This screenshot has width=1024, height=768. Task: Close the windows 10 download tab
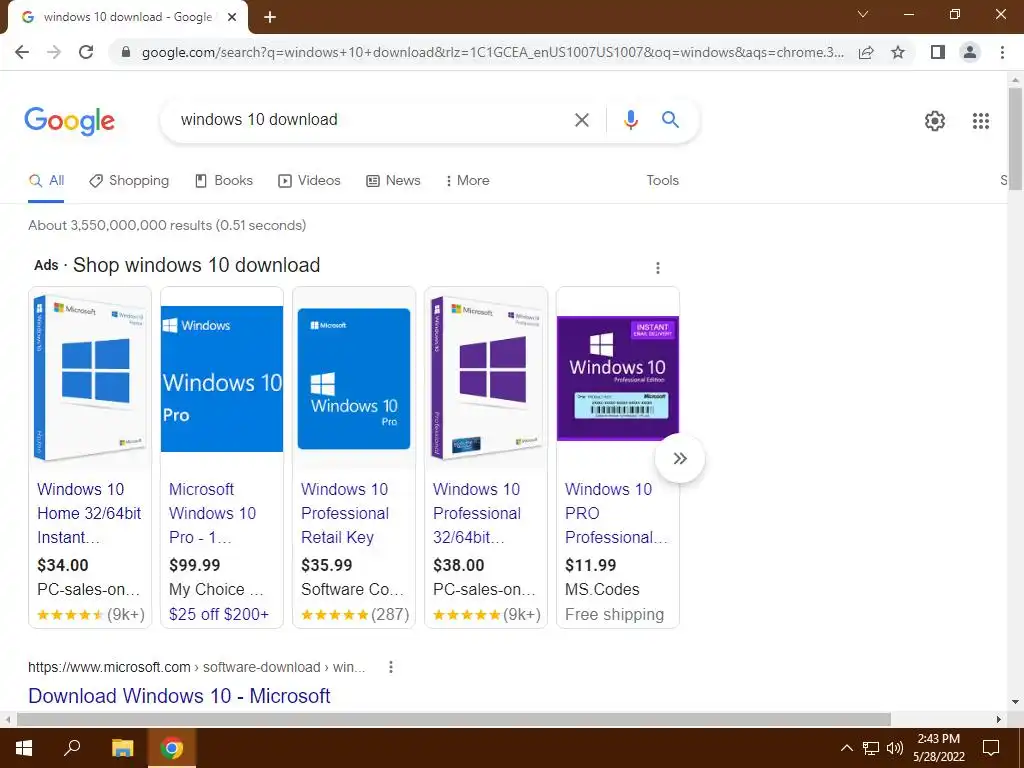[232, 18]
